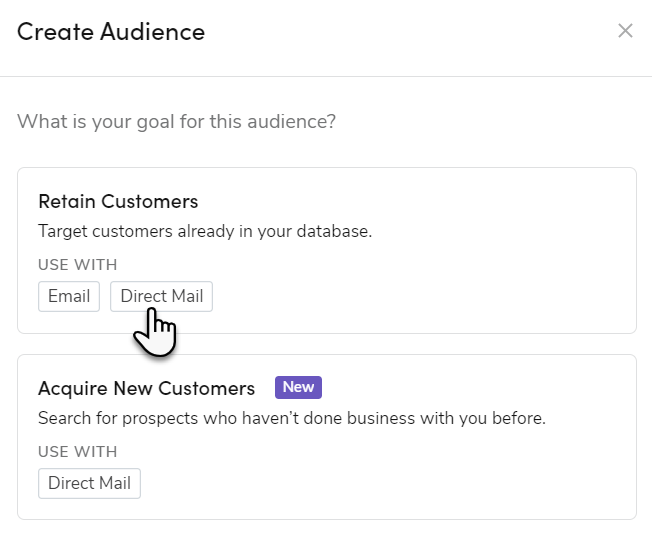Click "Target customers already in your database" description
652x538 pixels.
coord(205,231)
